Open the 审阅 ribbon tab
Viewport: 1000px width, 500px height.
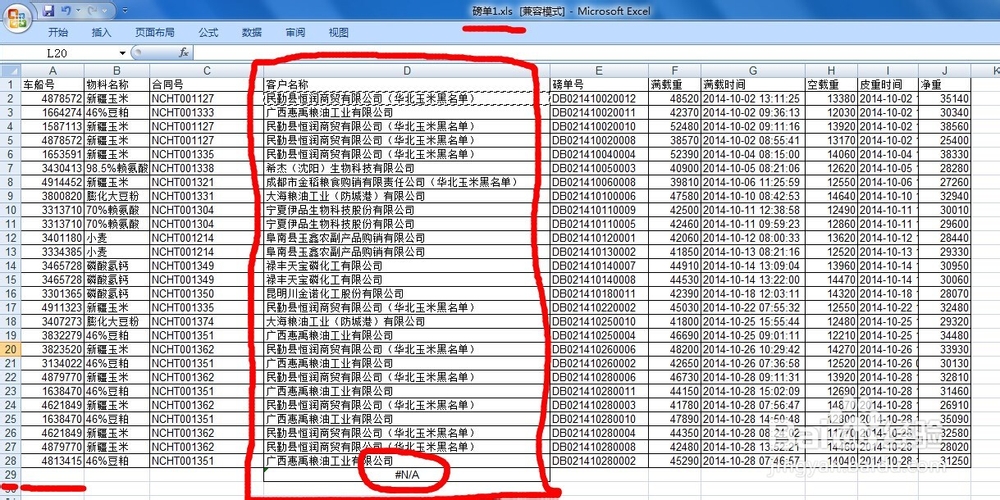[295, 33]
